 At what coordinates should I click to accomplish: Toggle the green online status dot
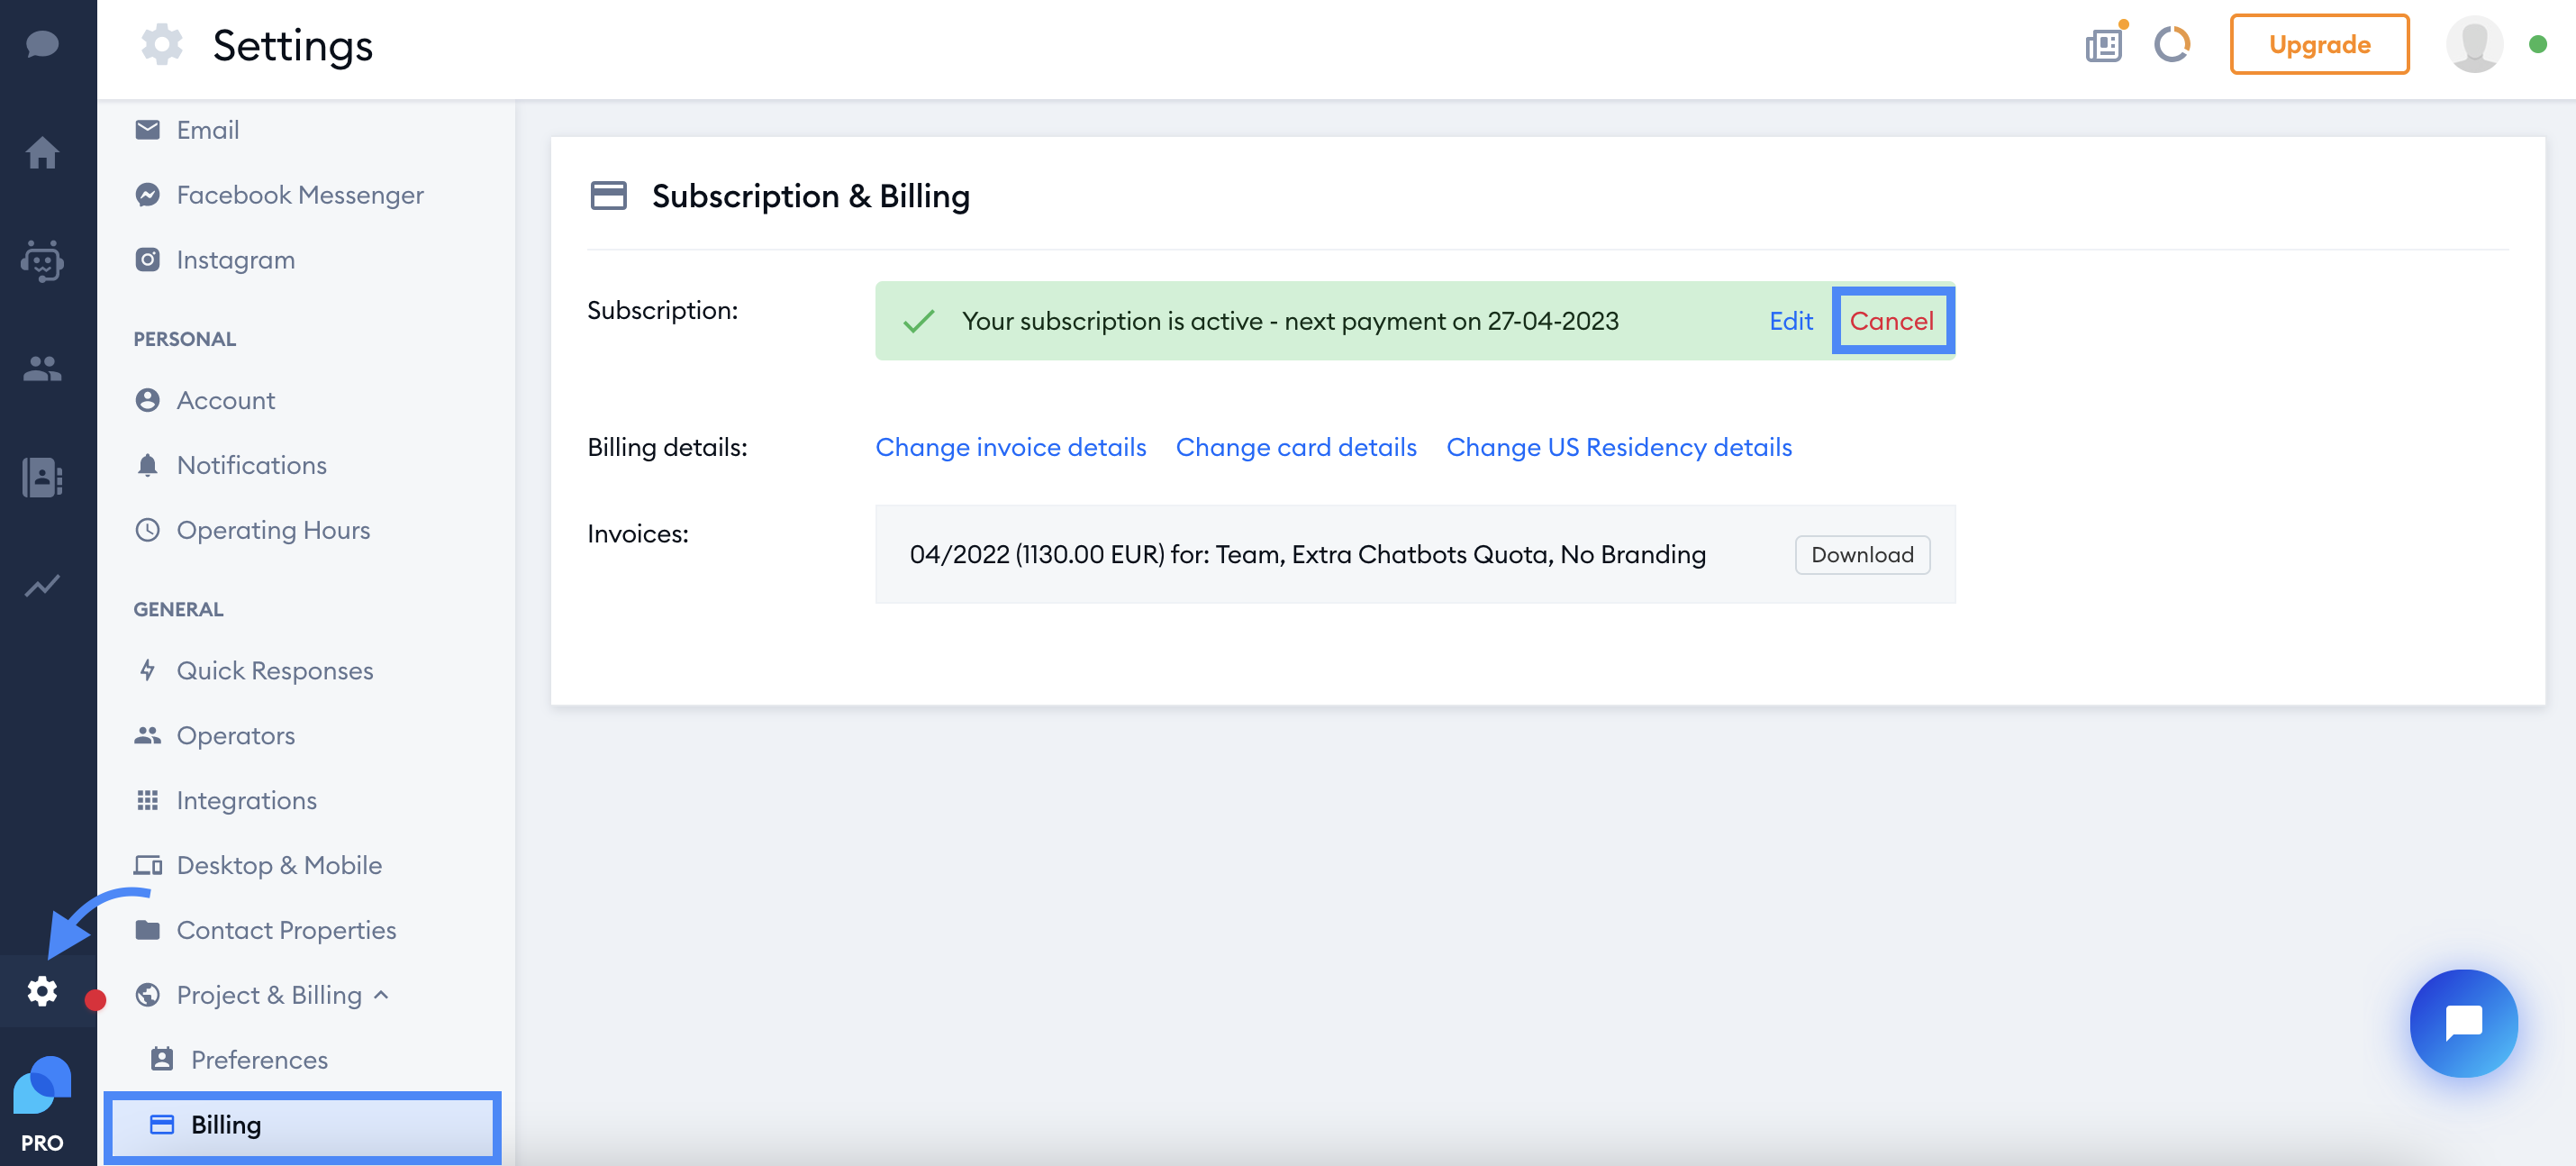click(2538, 44)
